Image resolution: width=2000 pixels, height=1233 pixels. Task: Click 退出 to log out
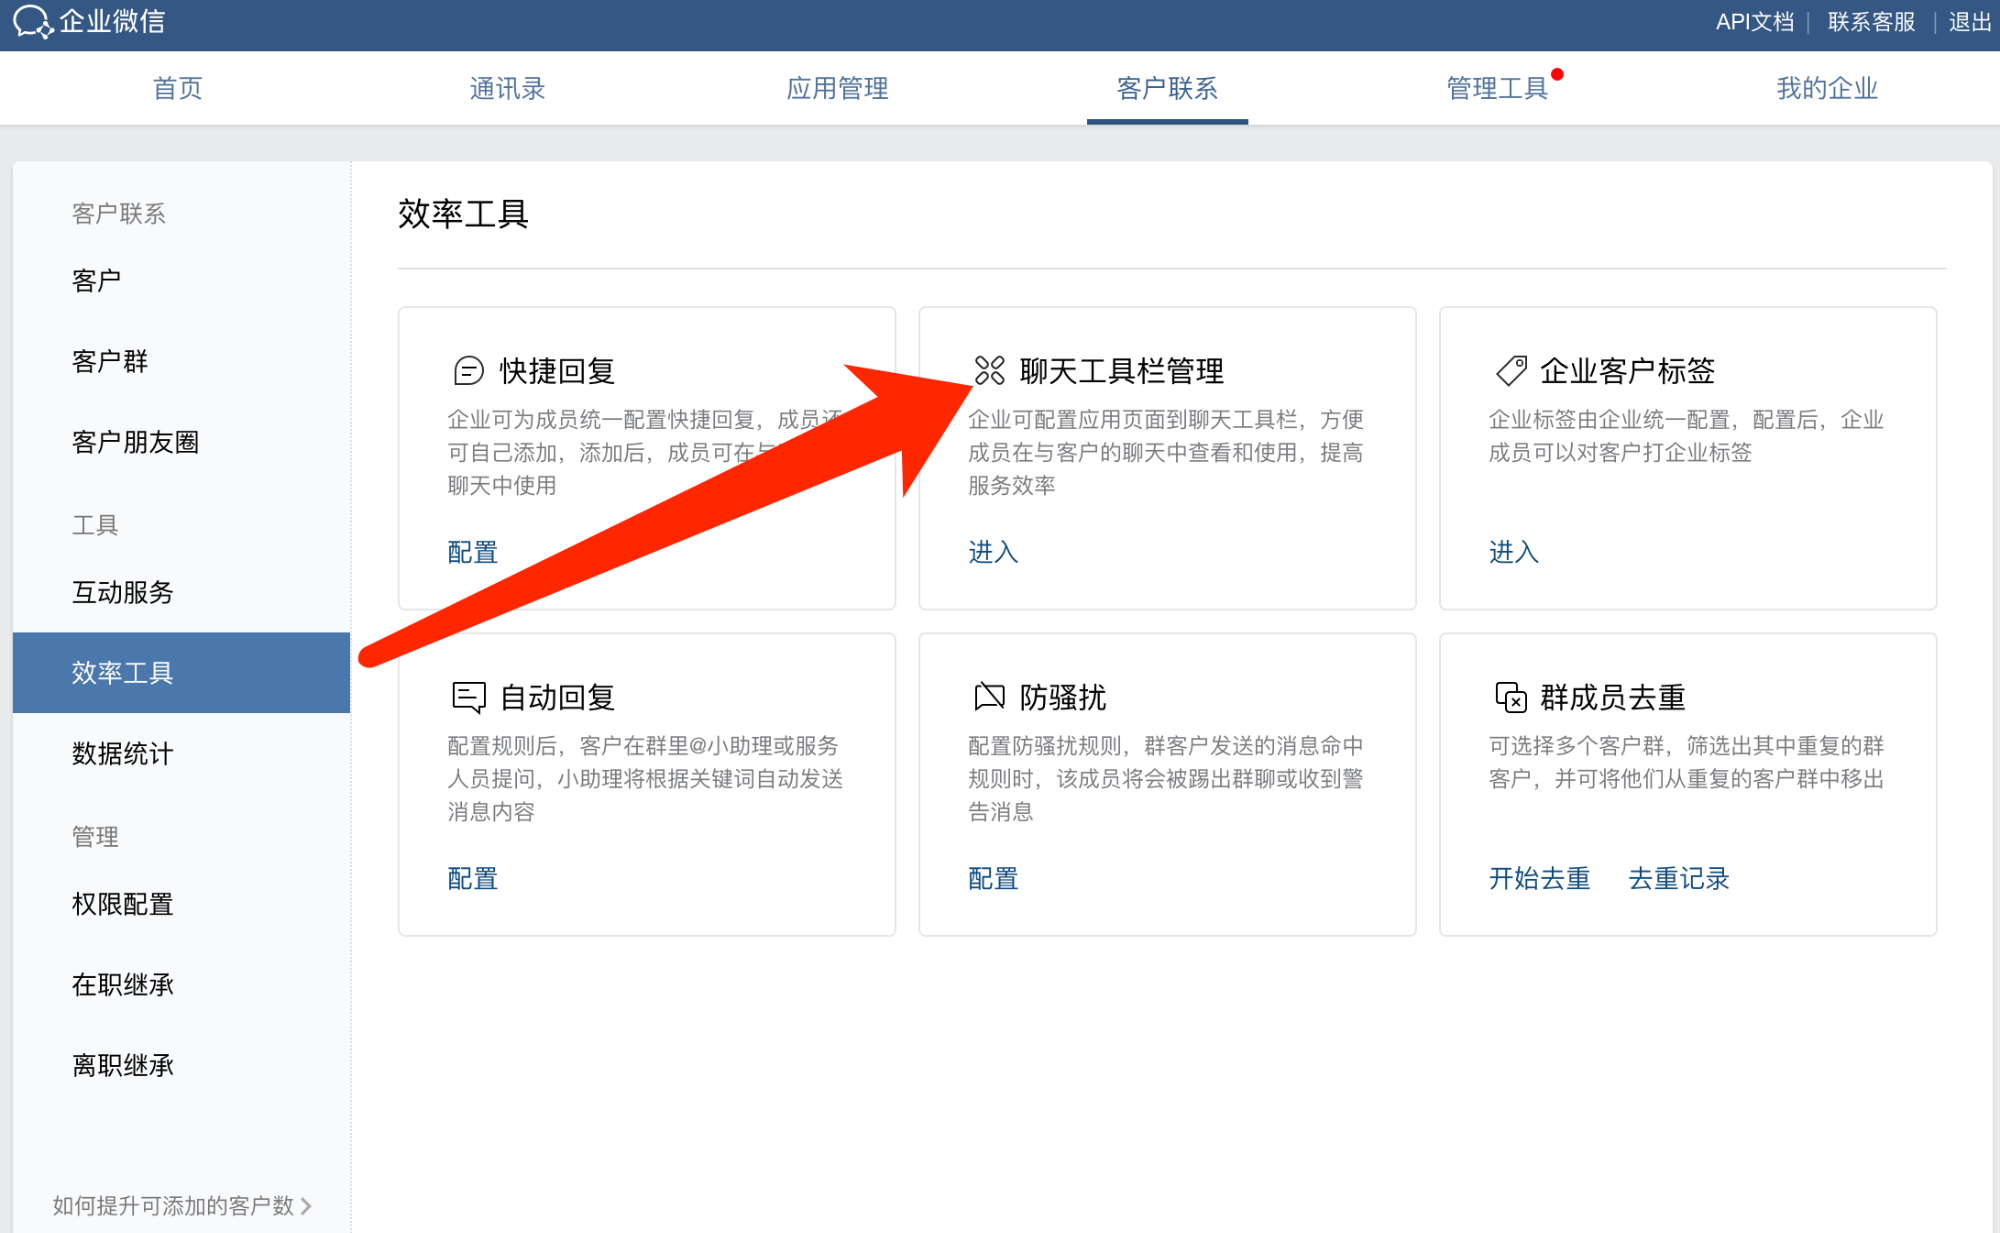pos(1969,22)
